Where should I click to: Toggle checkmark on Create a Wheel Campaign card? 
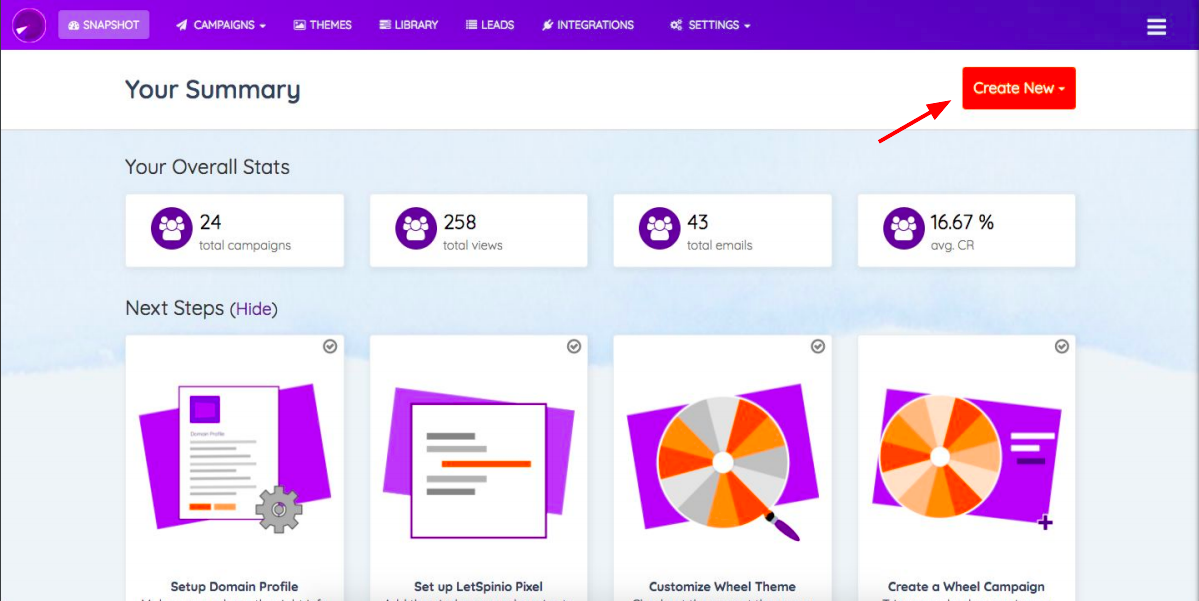pyautogui.click(x=1062, y=346)
